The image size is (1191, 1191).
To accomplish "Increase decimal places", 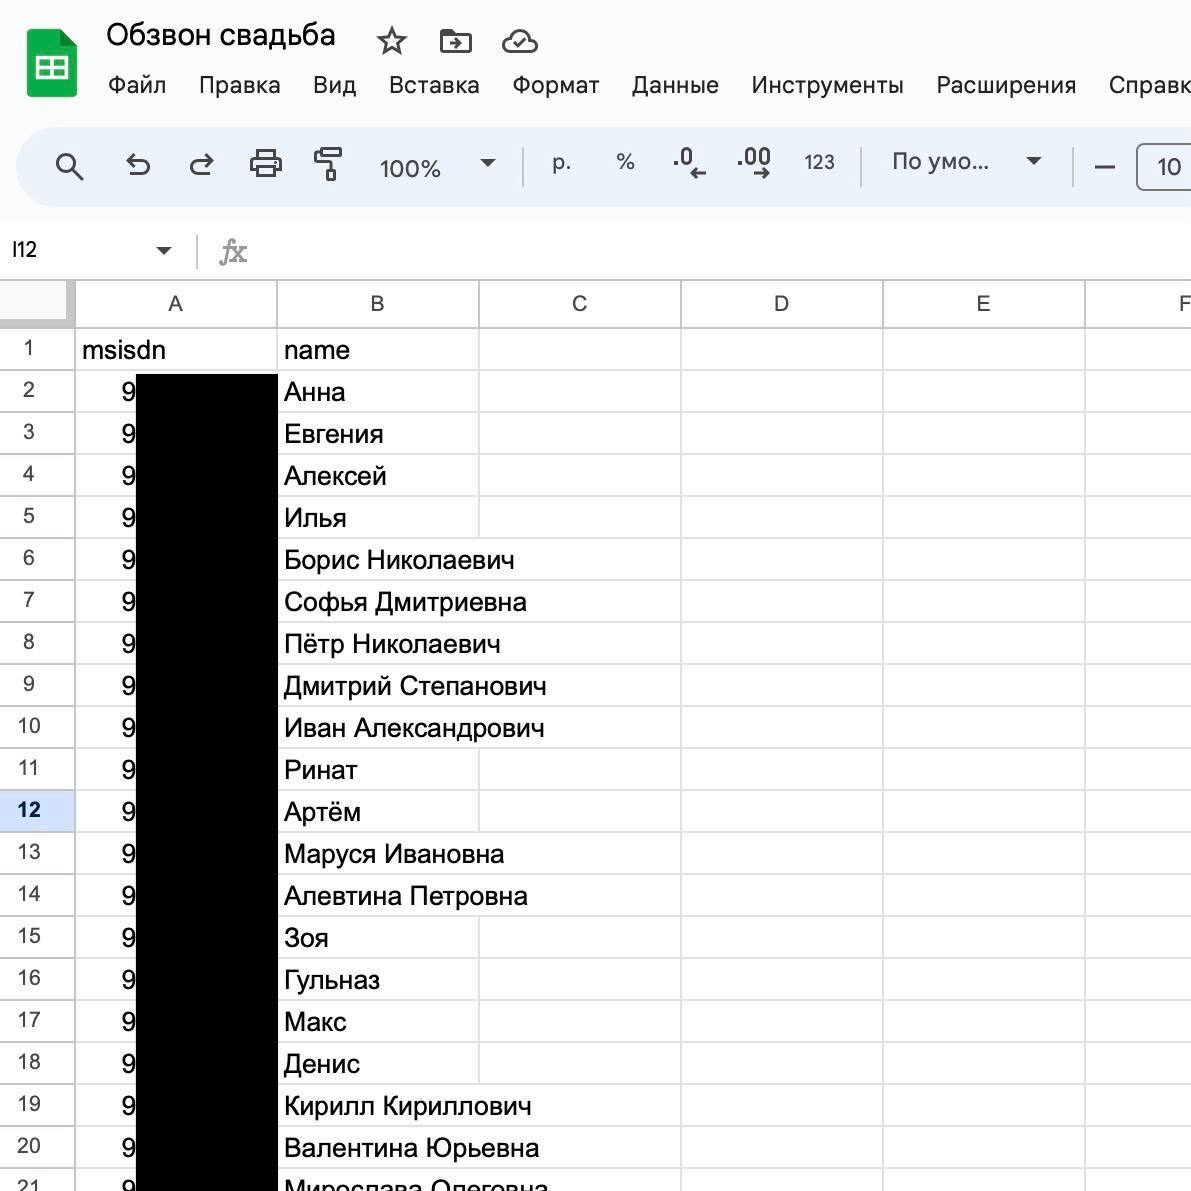I will (753, 163).
